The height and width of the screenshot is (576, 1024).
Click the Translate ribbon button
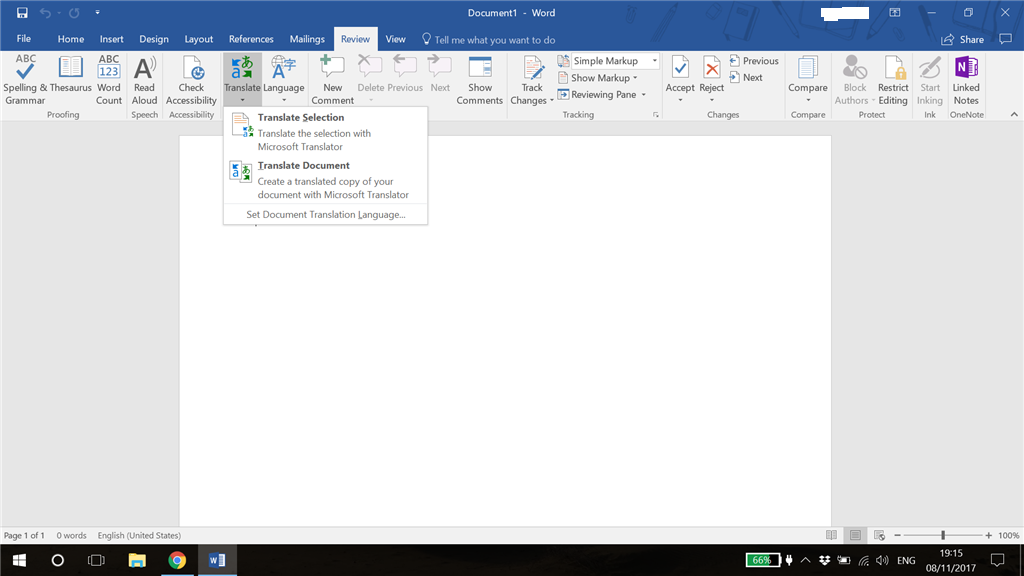[x=242, y=80]
